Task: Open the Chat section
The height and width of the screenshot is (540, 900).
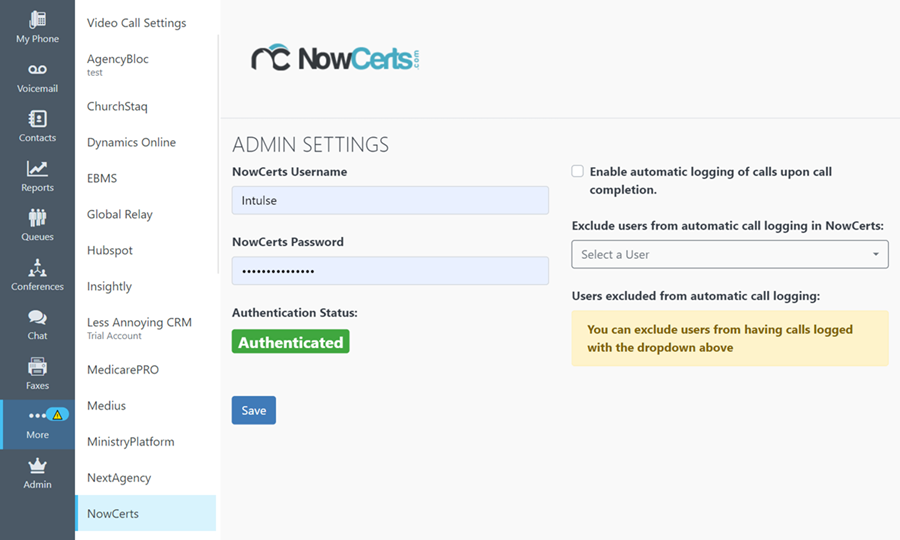Action: (x=37, y=324)
